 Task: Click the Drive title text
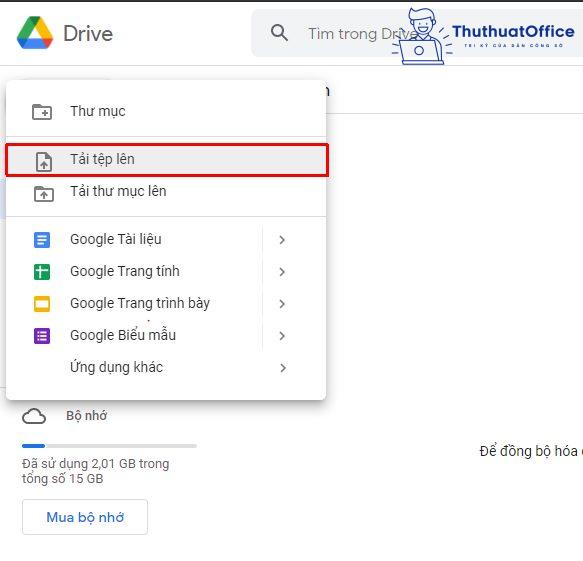click(x=88, y=33)
